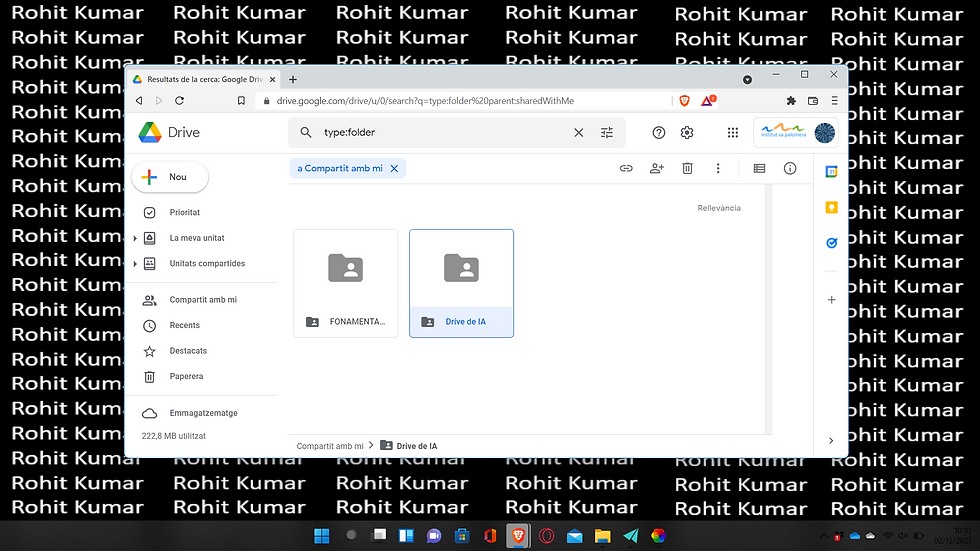Open La meva unitat
980x551 pixels.
pos(197,238)
